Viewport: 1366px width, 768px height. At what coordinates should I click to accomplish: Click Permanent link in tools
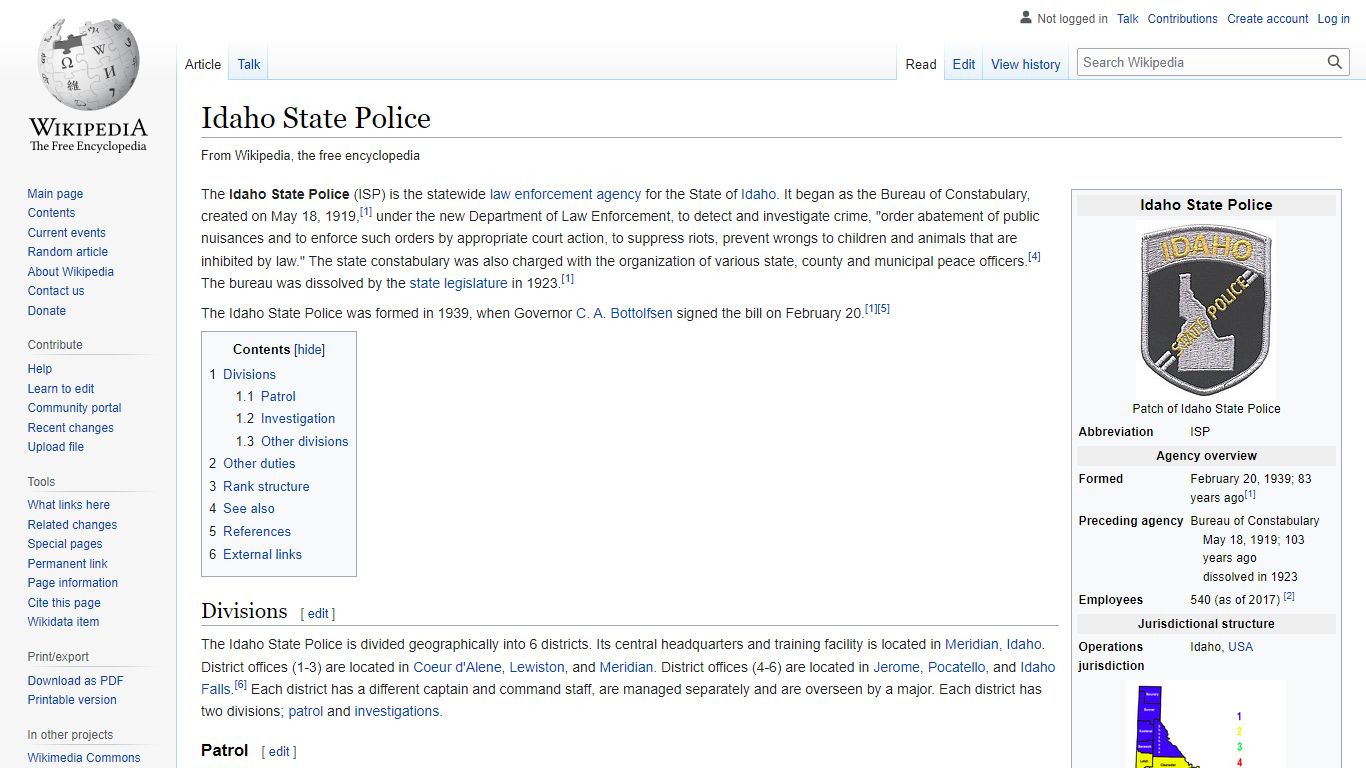point(67,564)
